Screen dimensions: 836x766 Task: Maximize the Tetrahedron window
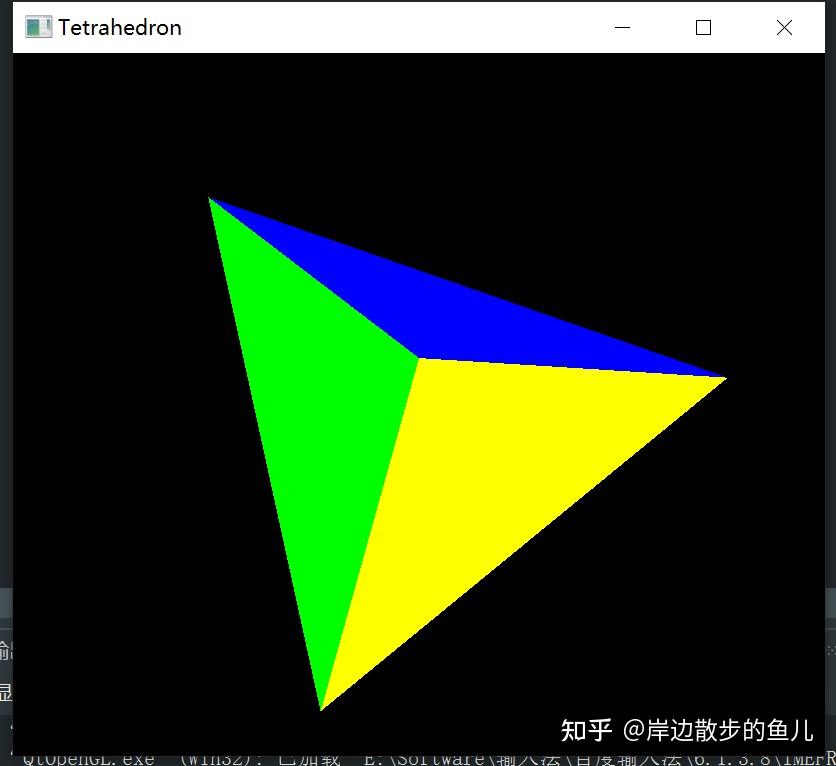(x=703, y=27)
